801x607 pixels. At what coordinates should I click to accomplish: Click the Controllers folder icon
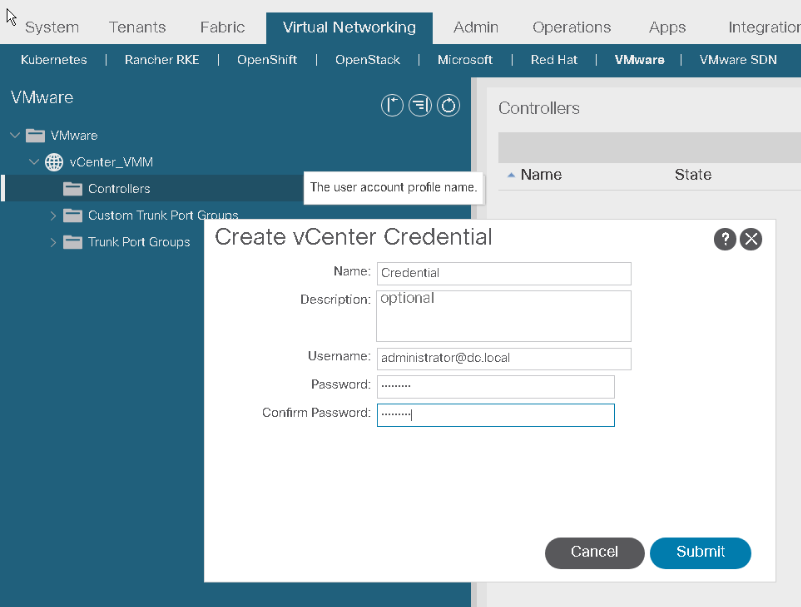pyautogui.click(x=73, y=189)
